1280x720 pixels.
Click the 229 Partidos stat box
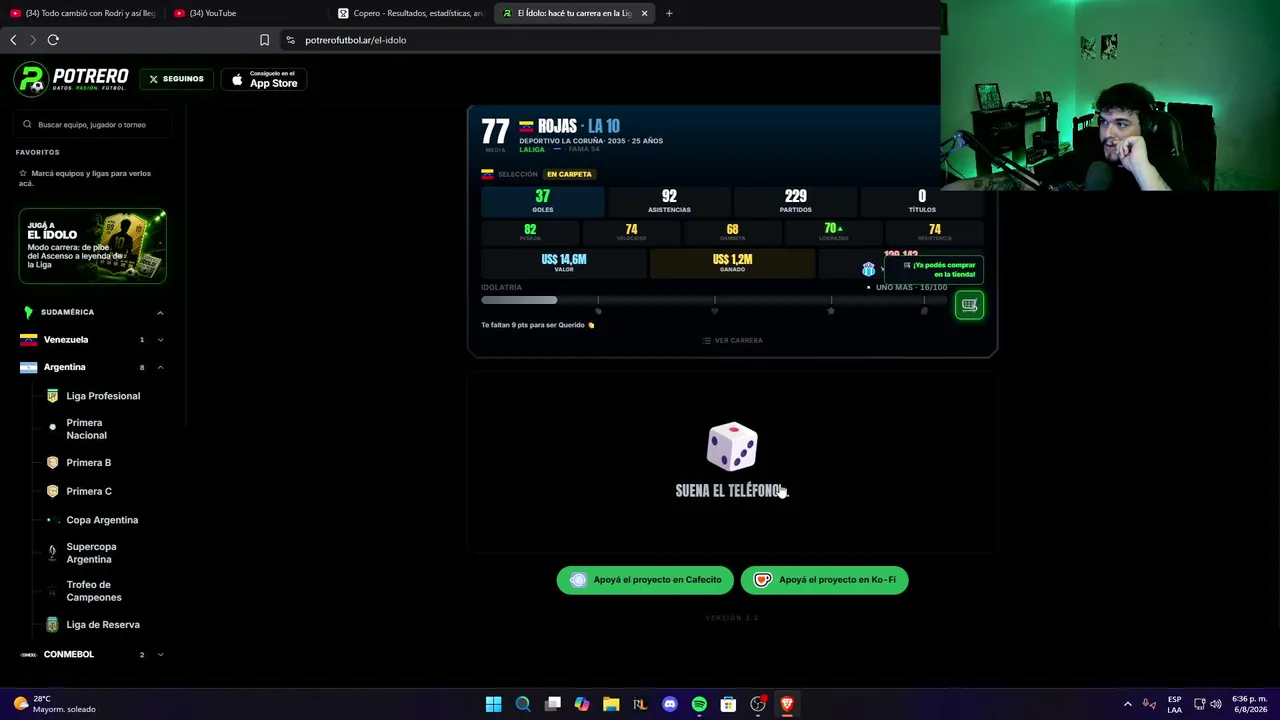coord(796,201)
